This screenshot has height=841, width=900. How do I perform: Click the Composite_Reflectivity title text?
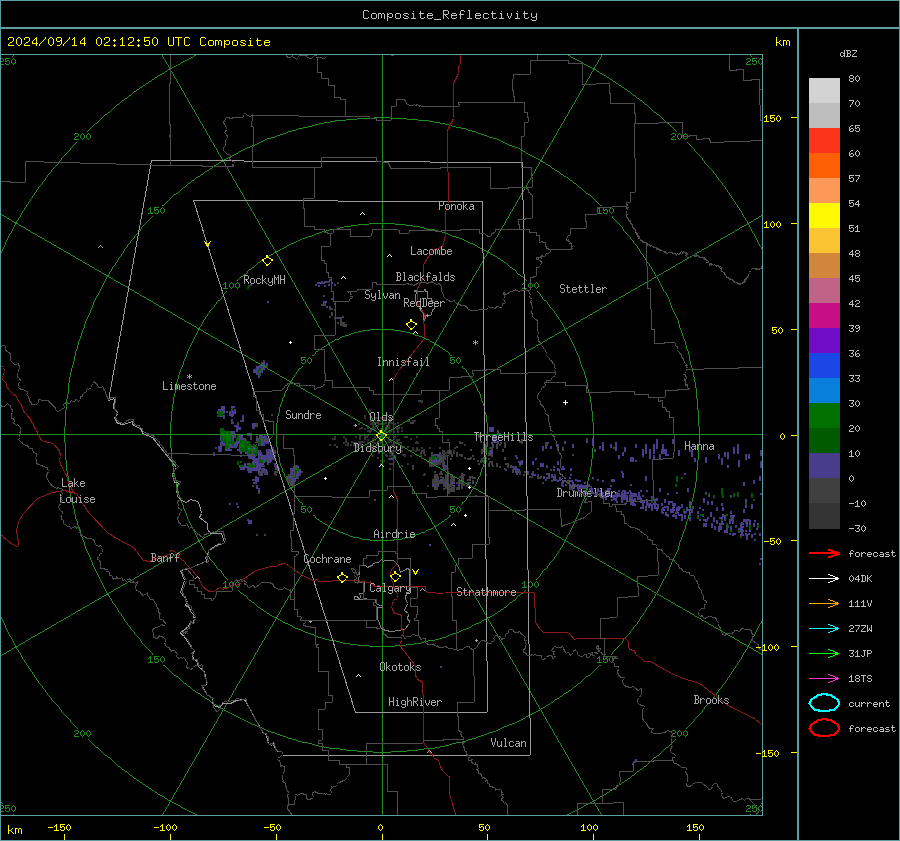click(449, 15)
